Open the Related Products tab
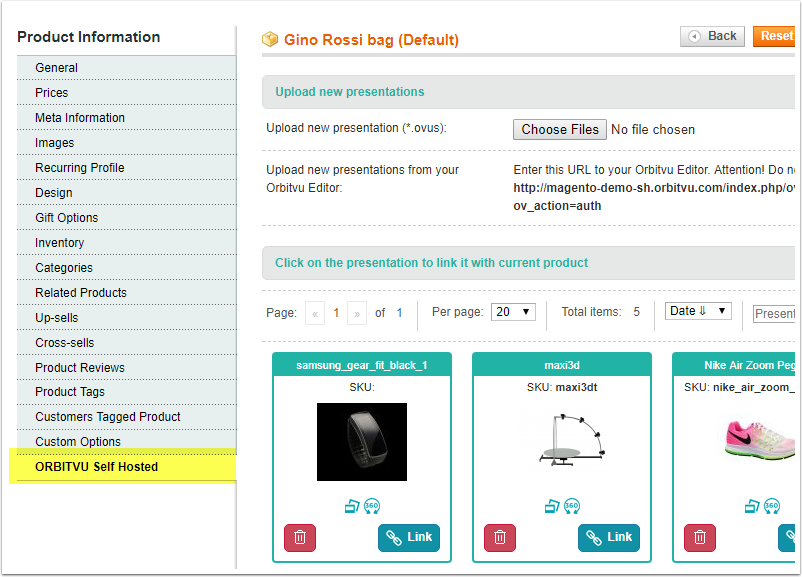 [127, 293]
